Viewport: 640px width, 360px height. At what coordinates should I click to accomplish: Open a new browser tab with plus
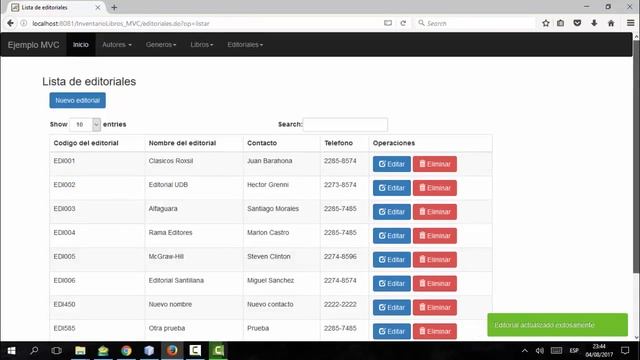pos(114,7)
